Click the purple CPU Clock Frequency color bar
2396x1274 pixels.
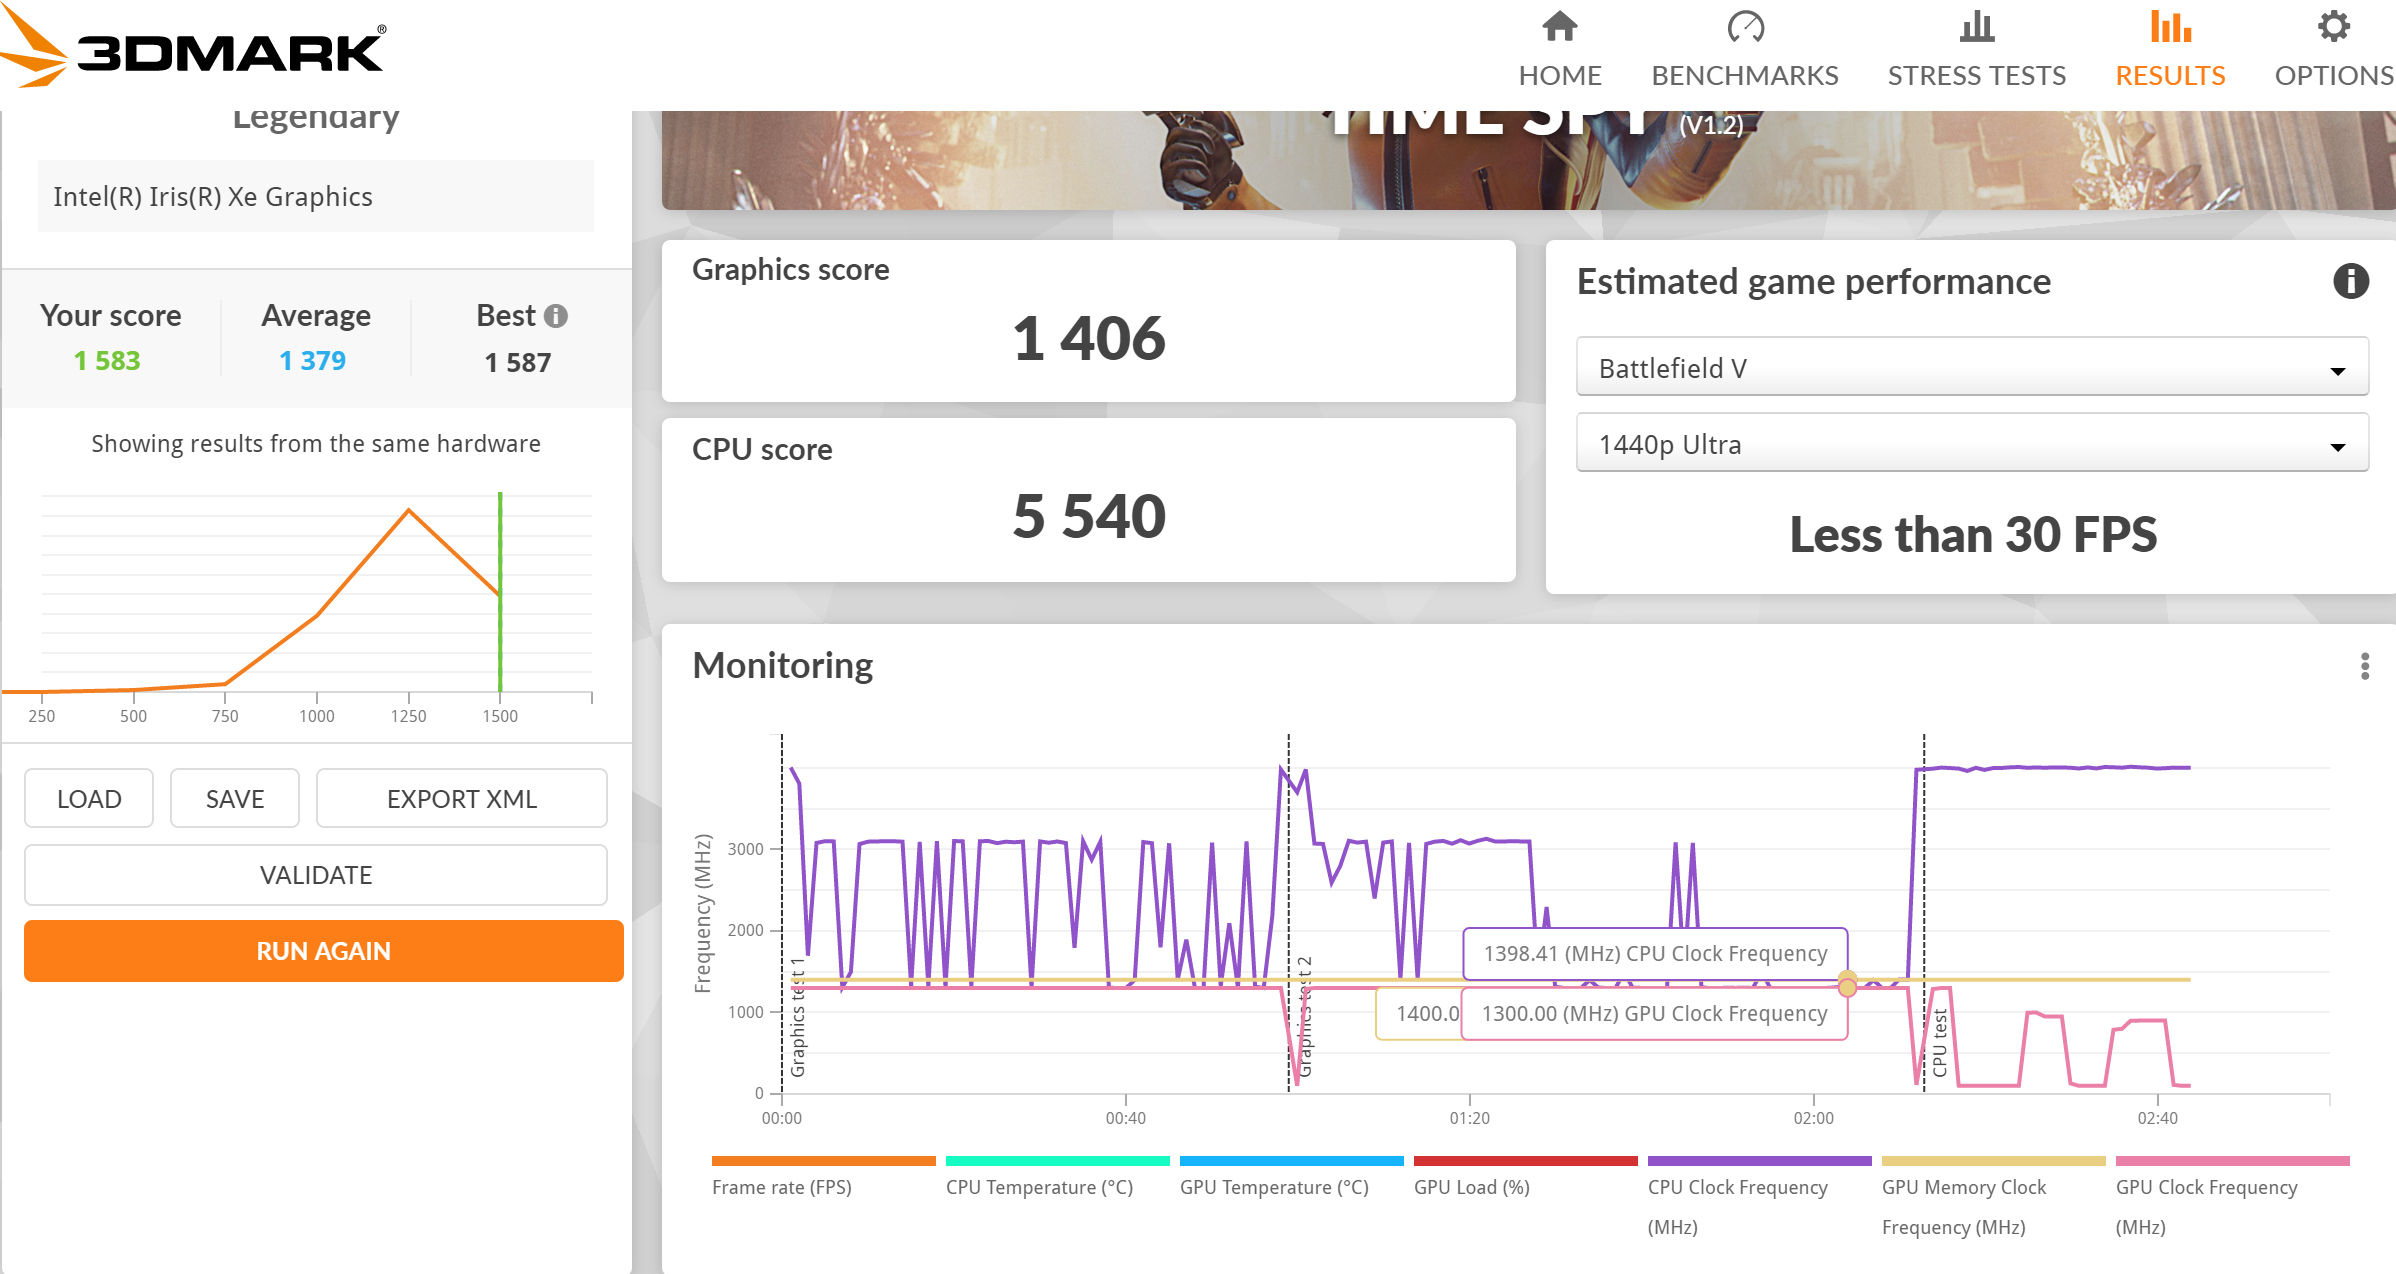1760,1161
